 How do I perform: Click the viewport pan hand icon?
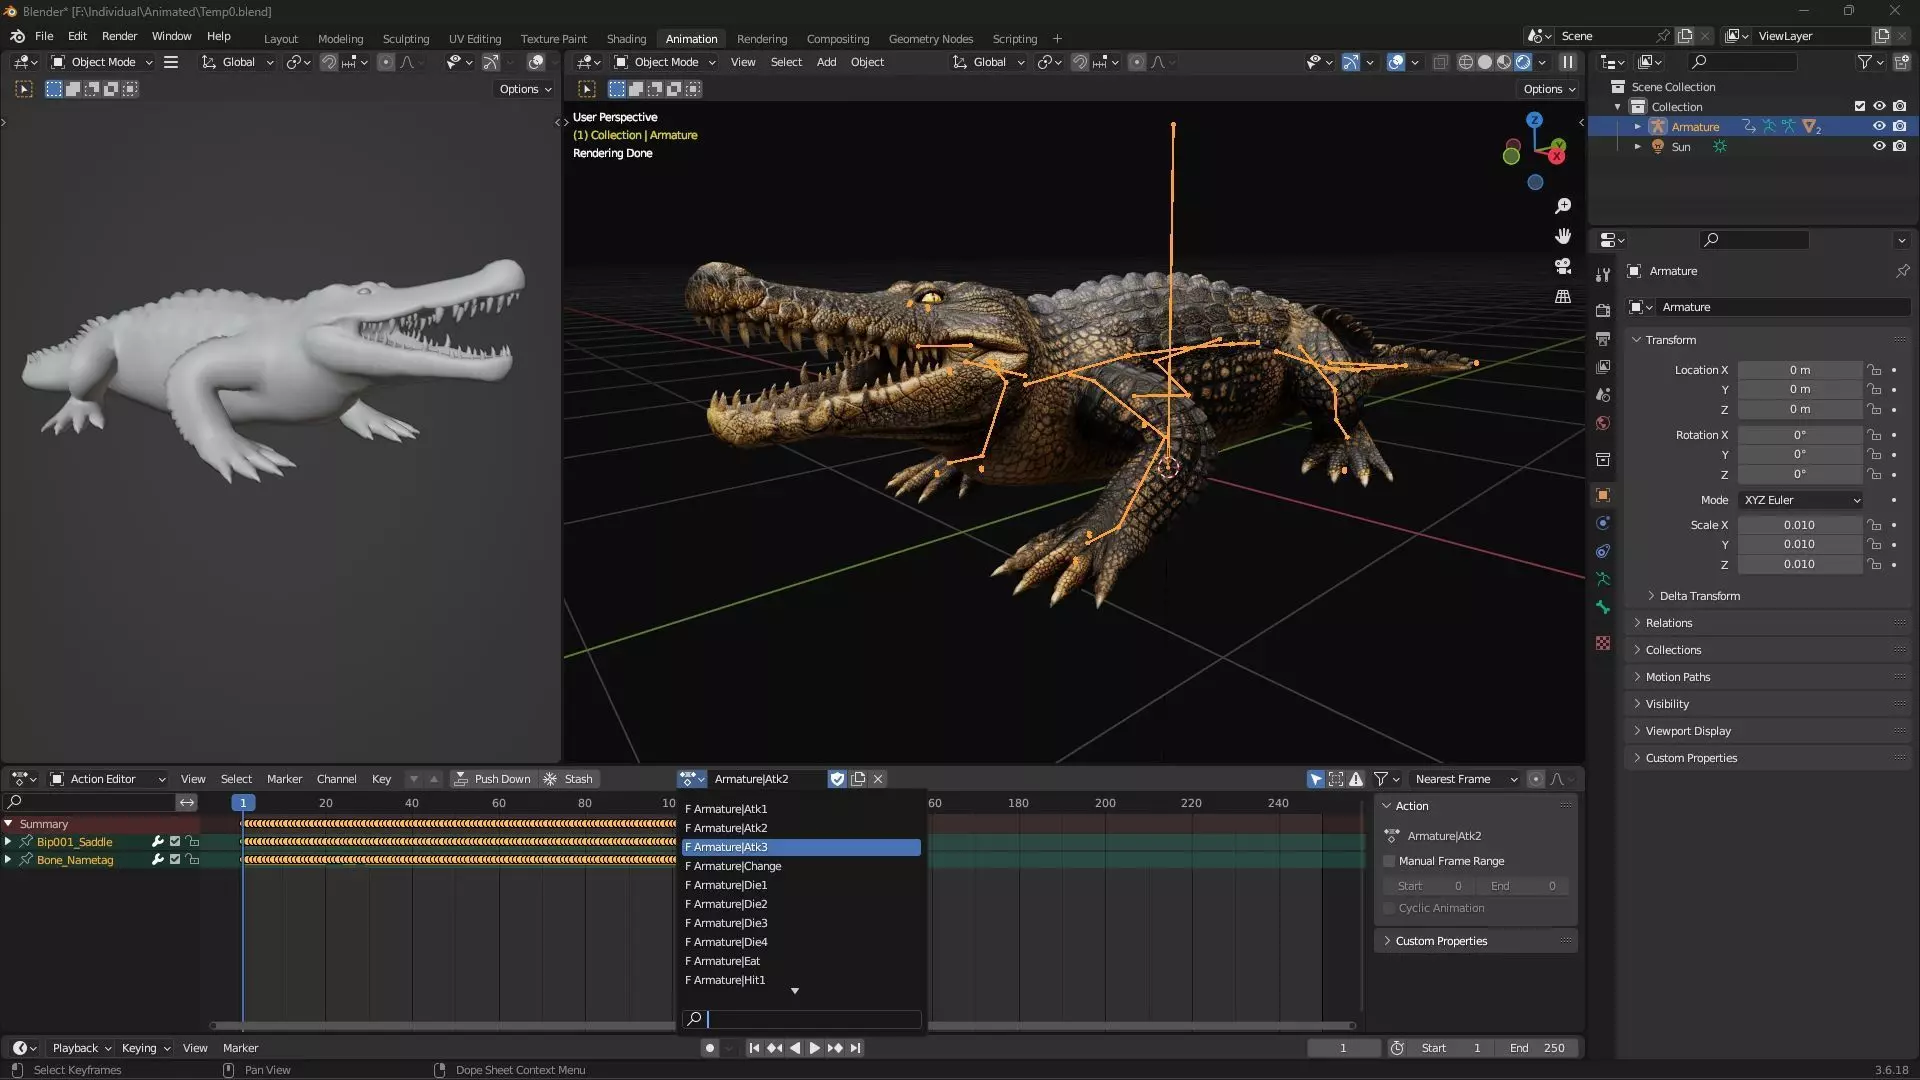(x=1563, y=236)
